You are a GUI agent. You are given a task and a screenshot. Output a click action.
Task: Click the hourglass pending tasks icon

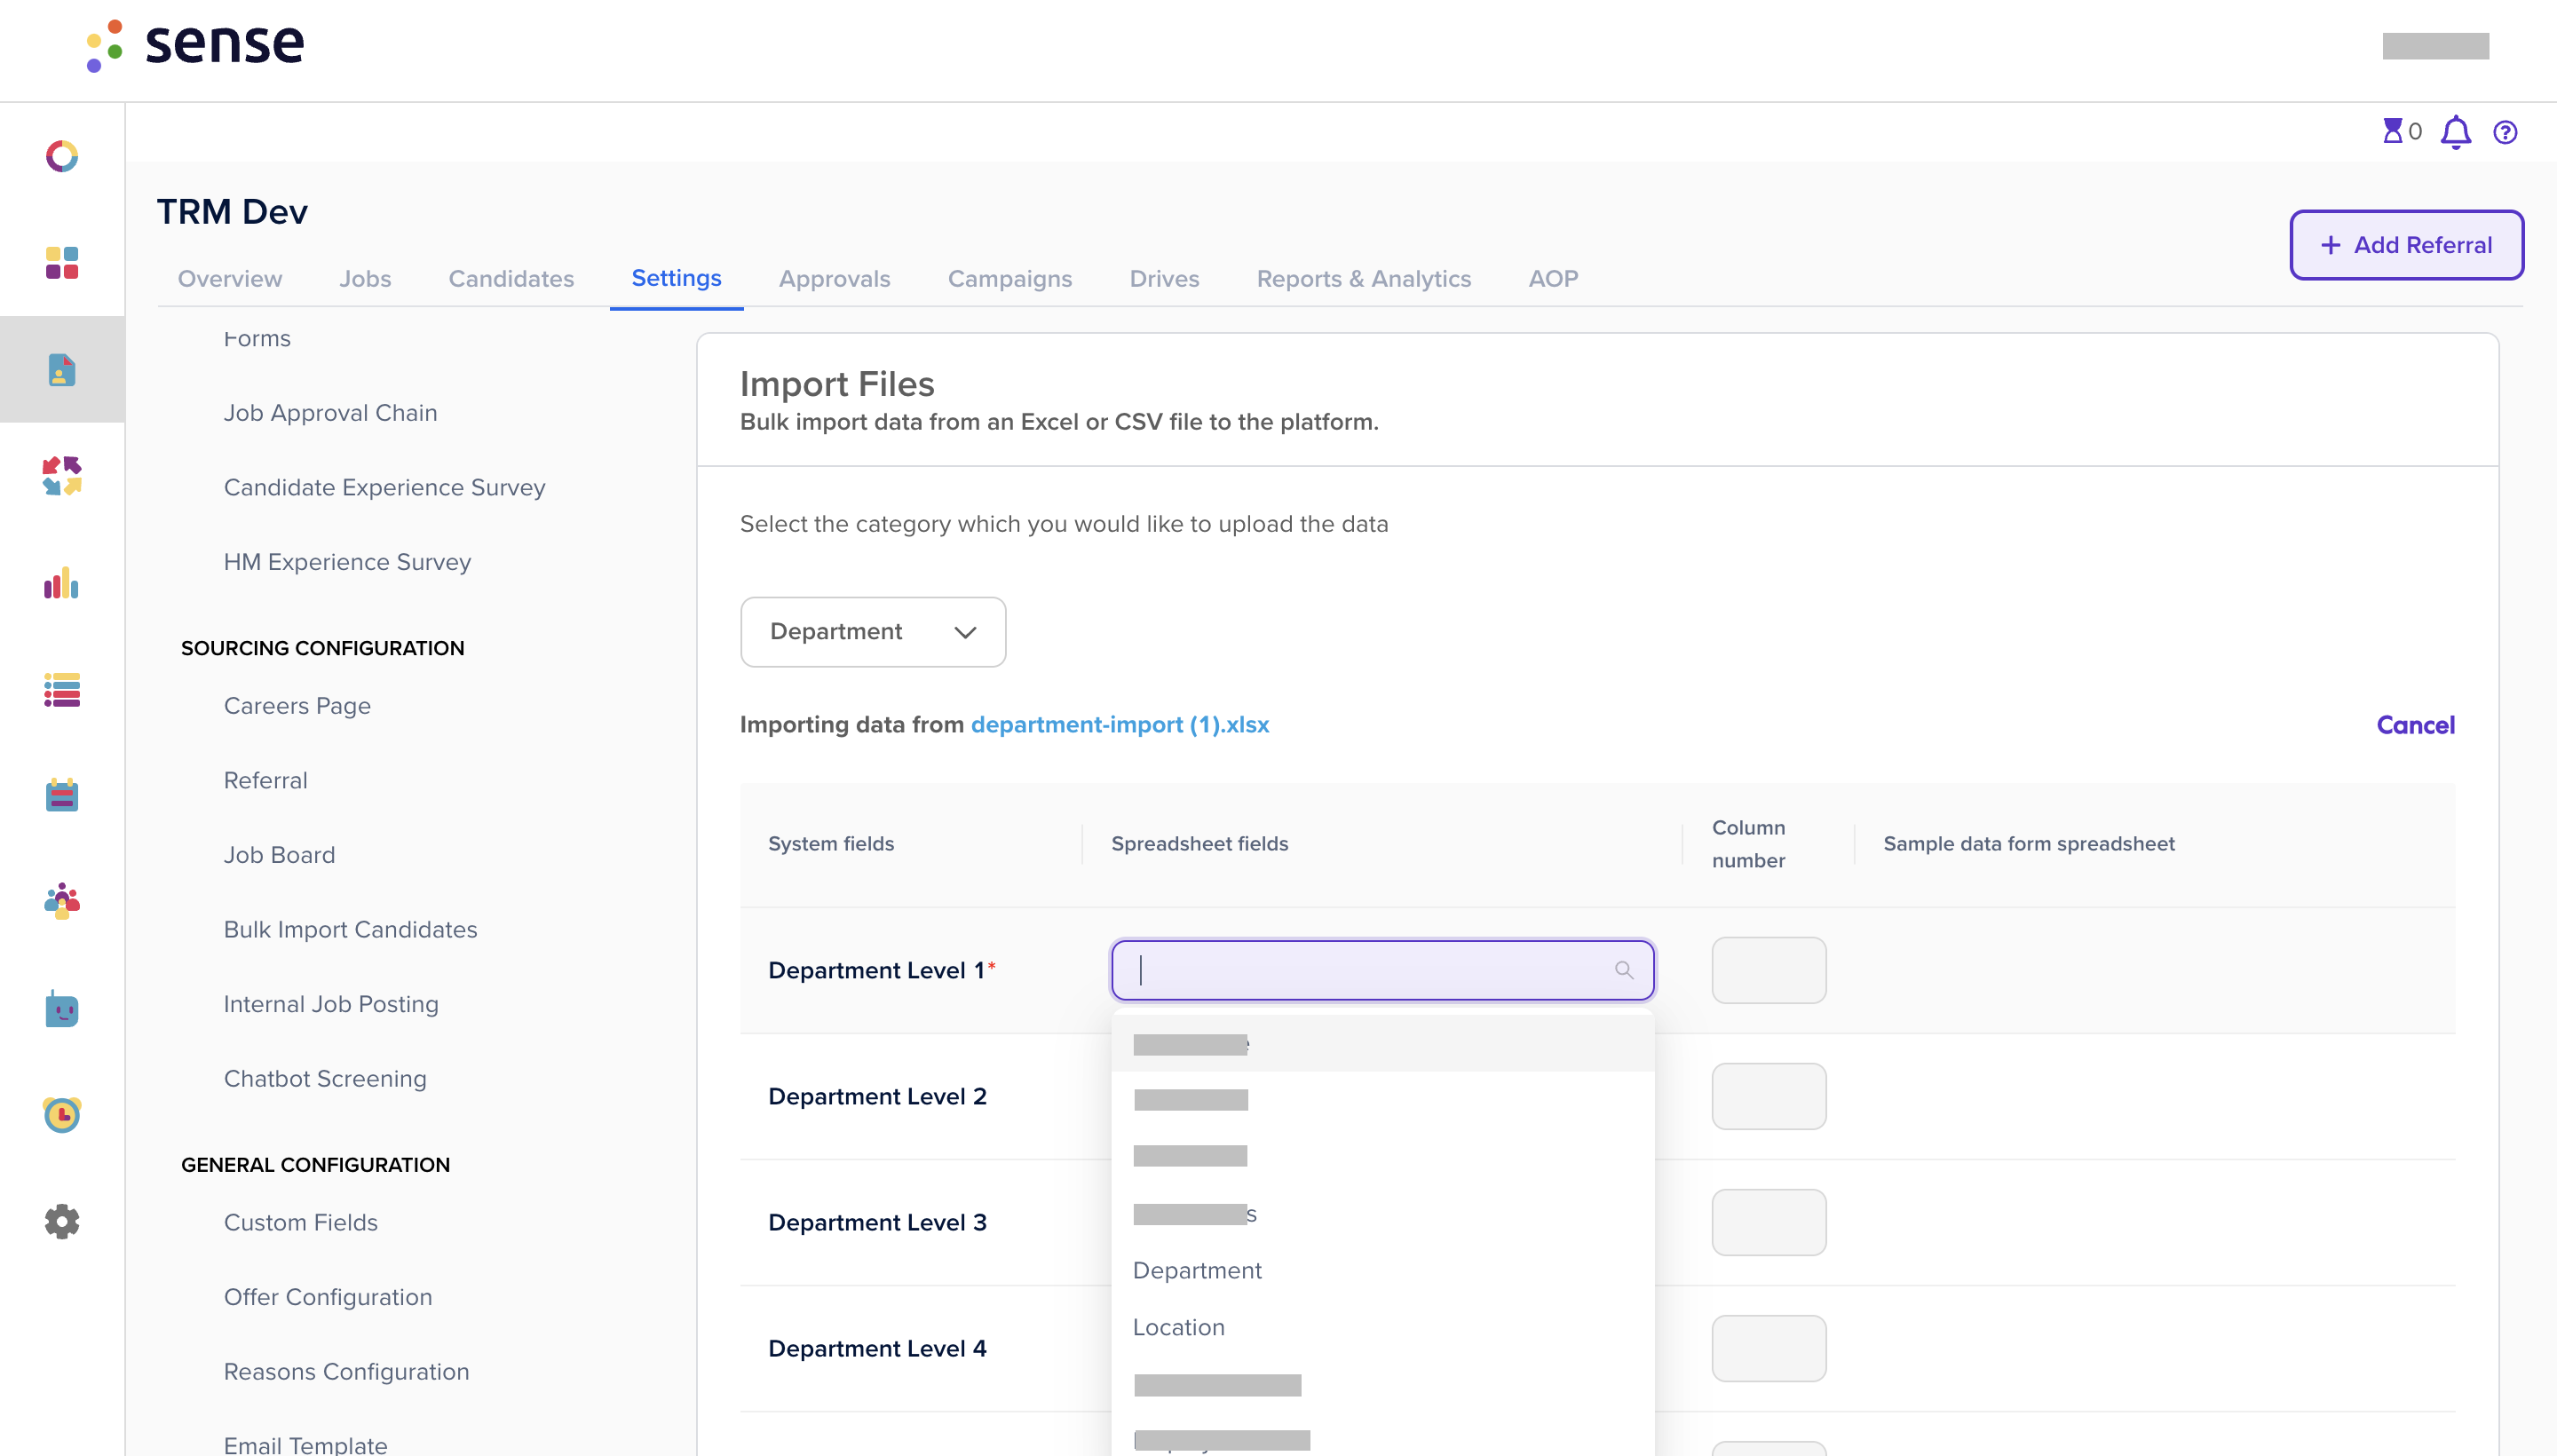(2392, 131)
